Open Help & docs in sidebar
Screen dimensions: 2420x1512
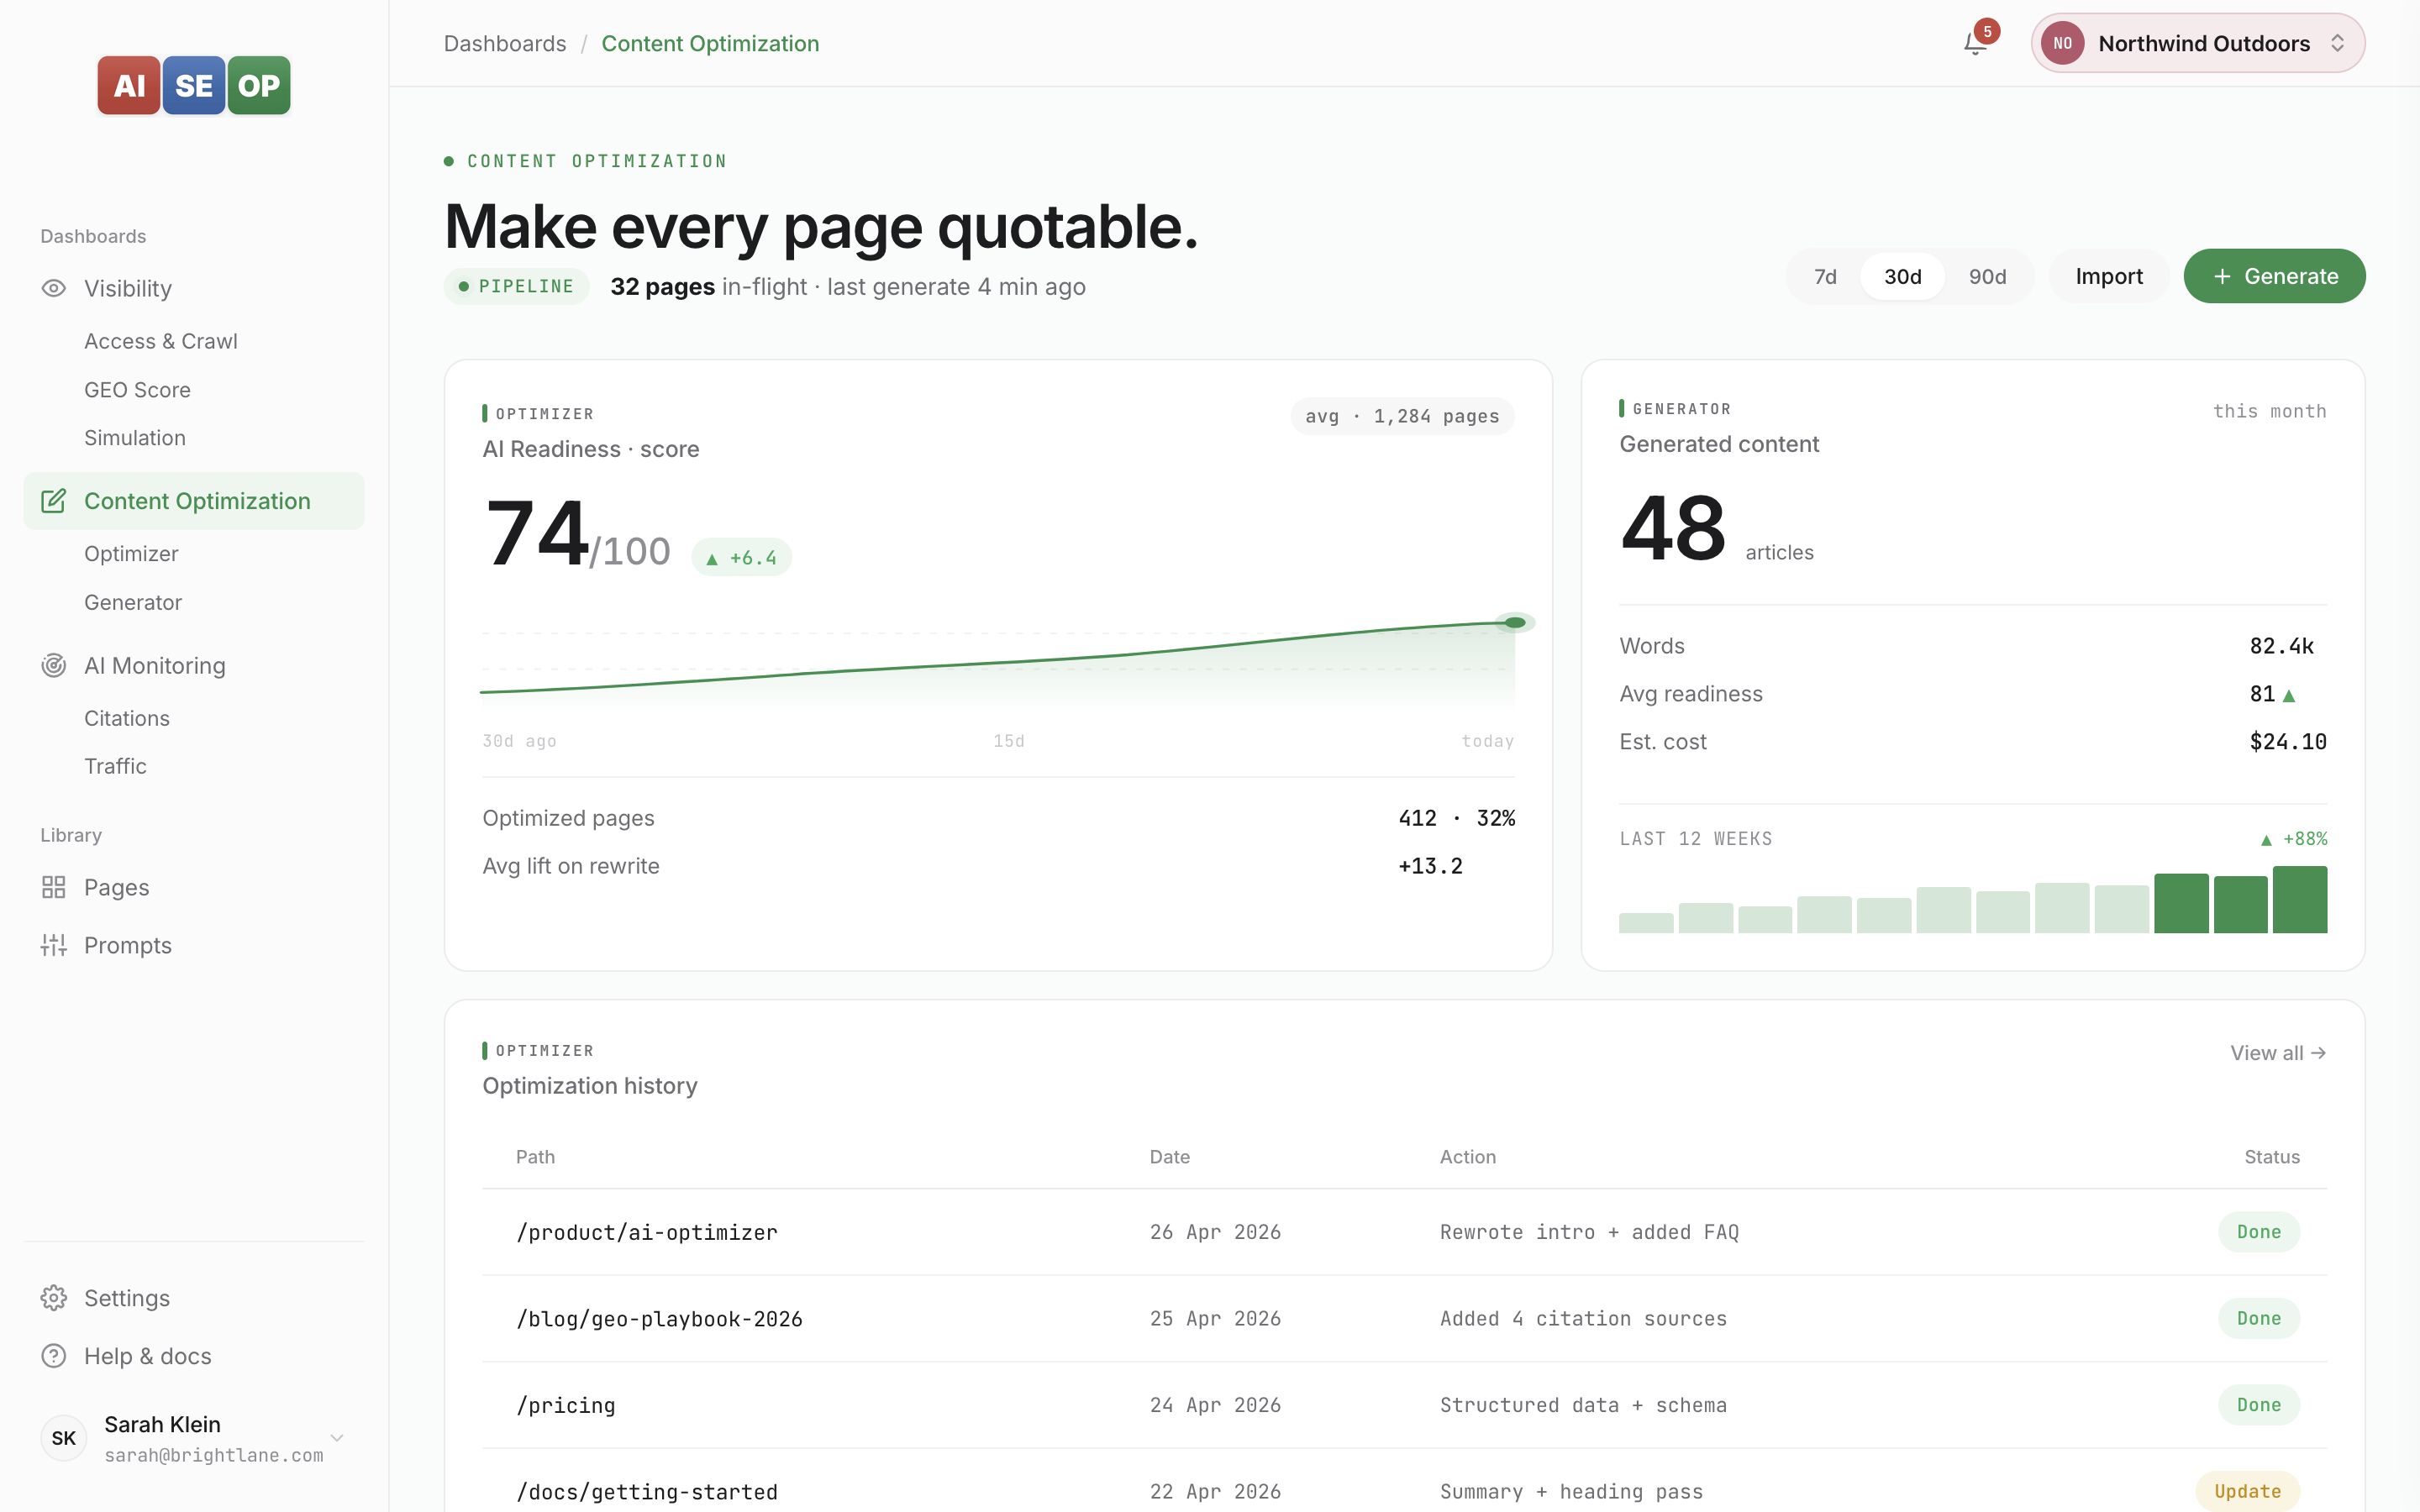(194, 1356)
